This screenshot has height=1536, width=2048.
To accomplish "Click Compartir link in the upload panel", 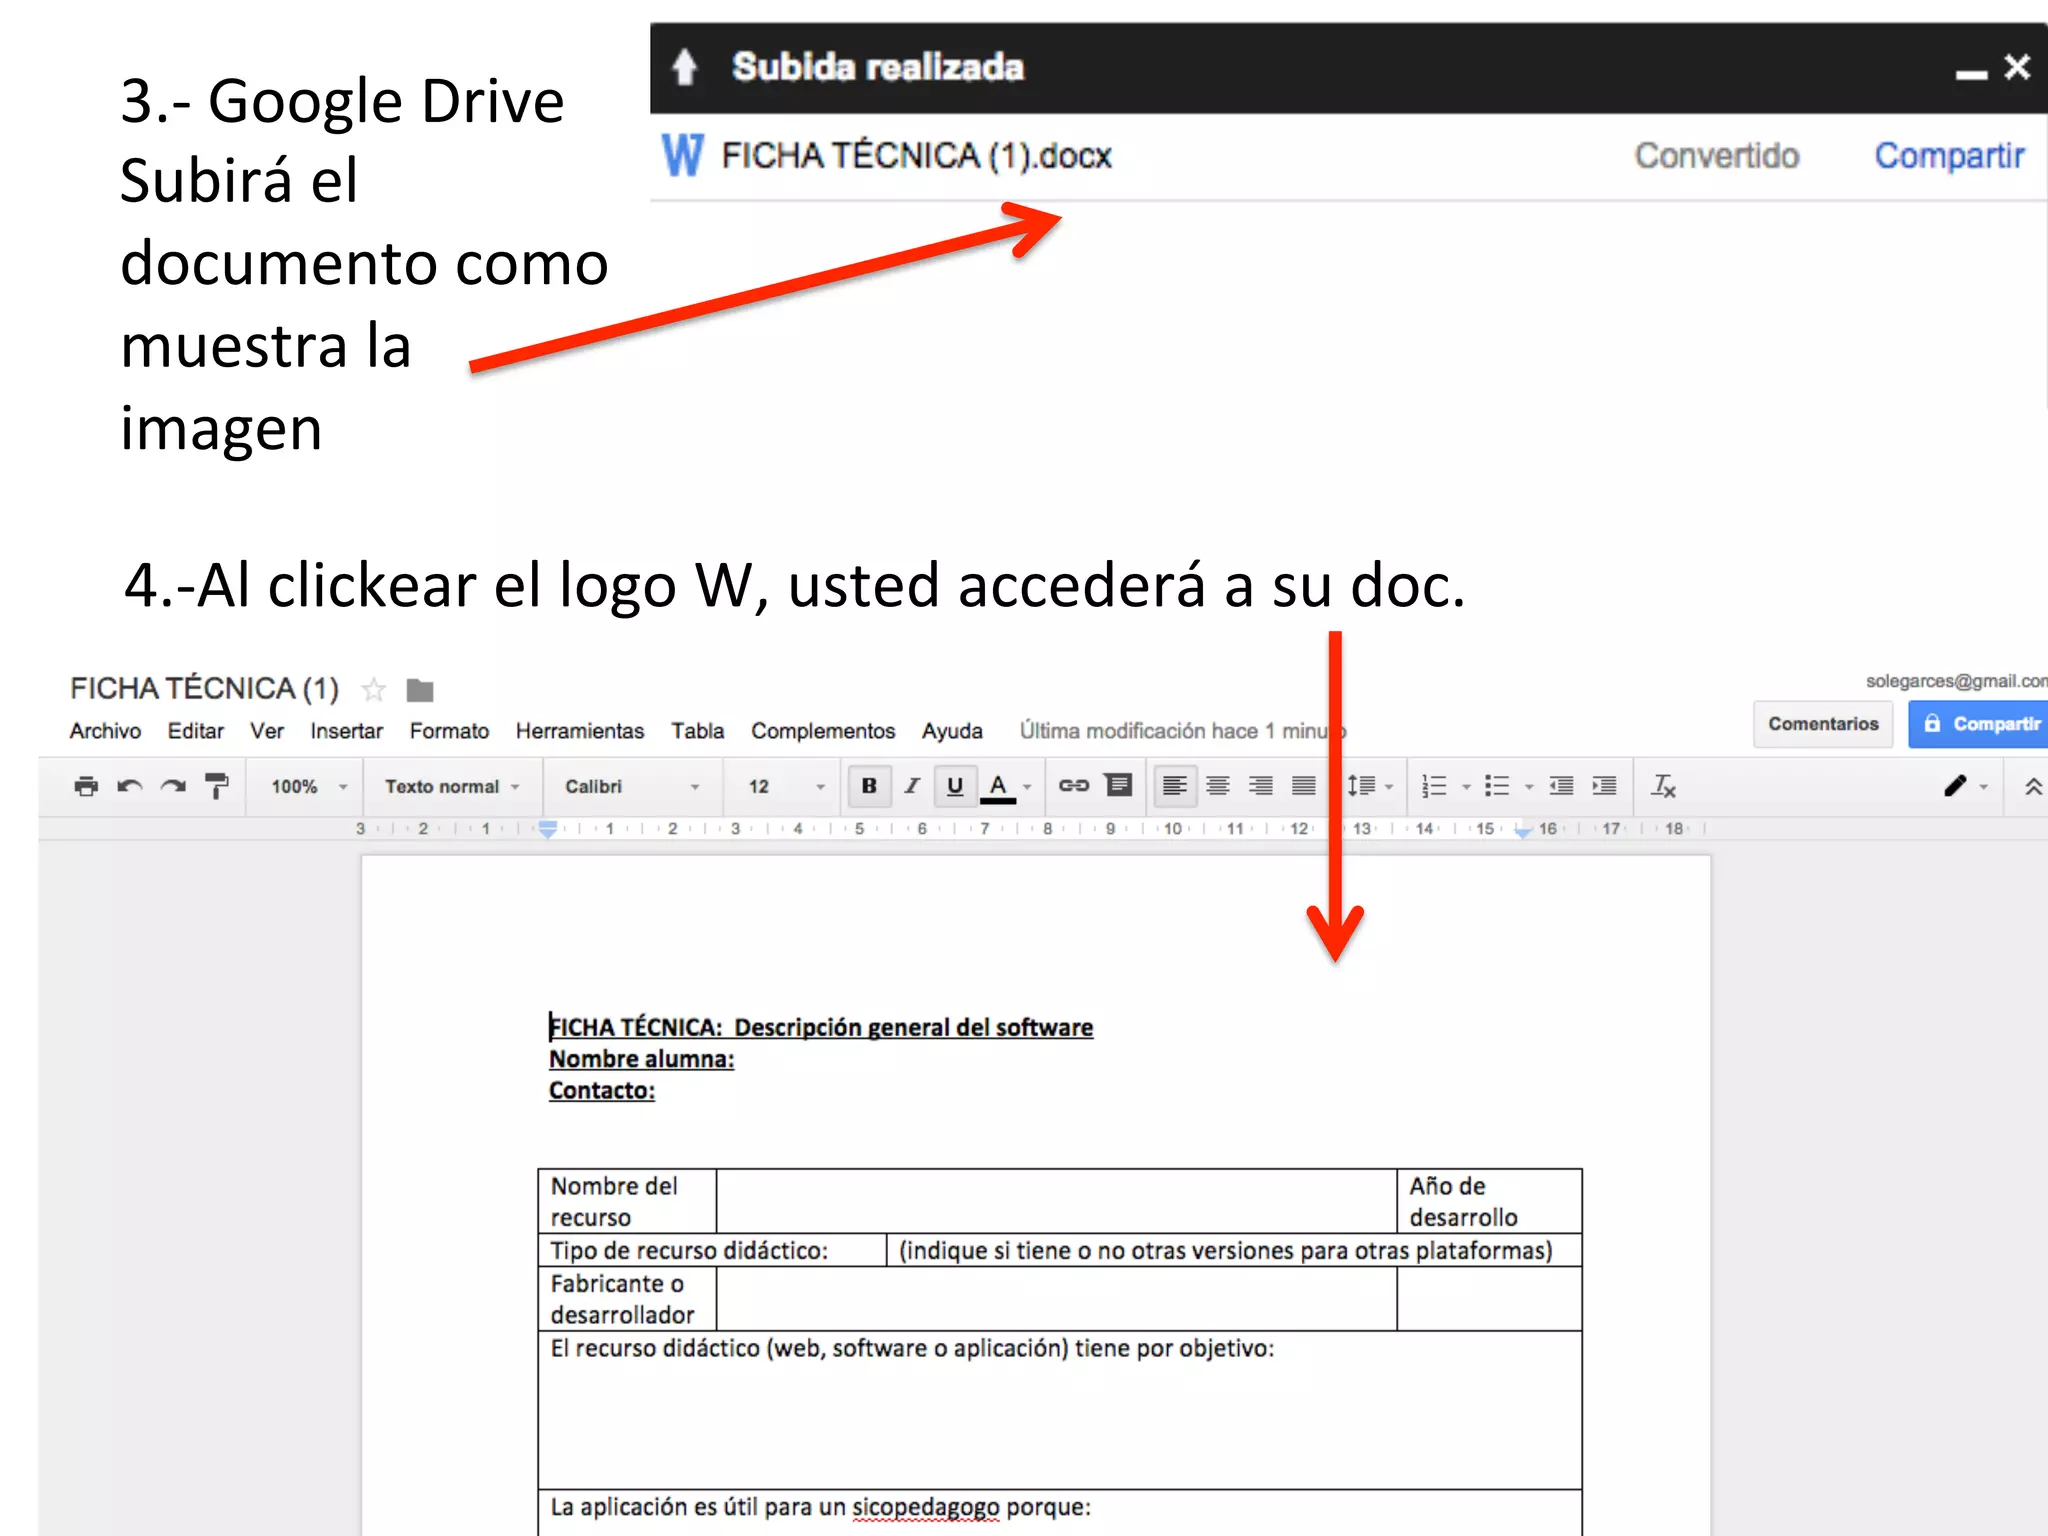I will coord(1949,156).
